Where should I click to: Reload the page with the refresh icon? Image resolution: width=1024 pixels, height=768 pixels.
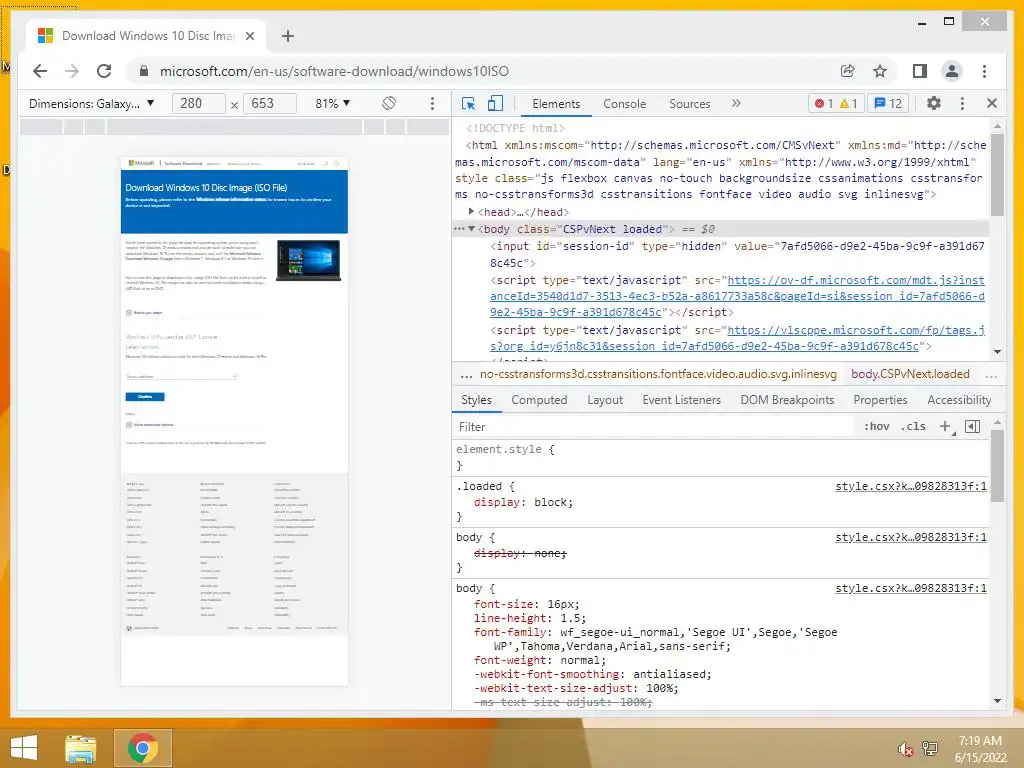pyautogui.click(x=104, y=71)
